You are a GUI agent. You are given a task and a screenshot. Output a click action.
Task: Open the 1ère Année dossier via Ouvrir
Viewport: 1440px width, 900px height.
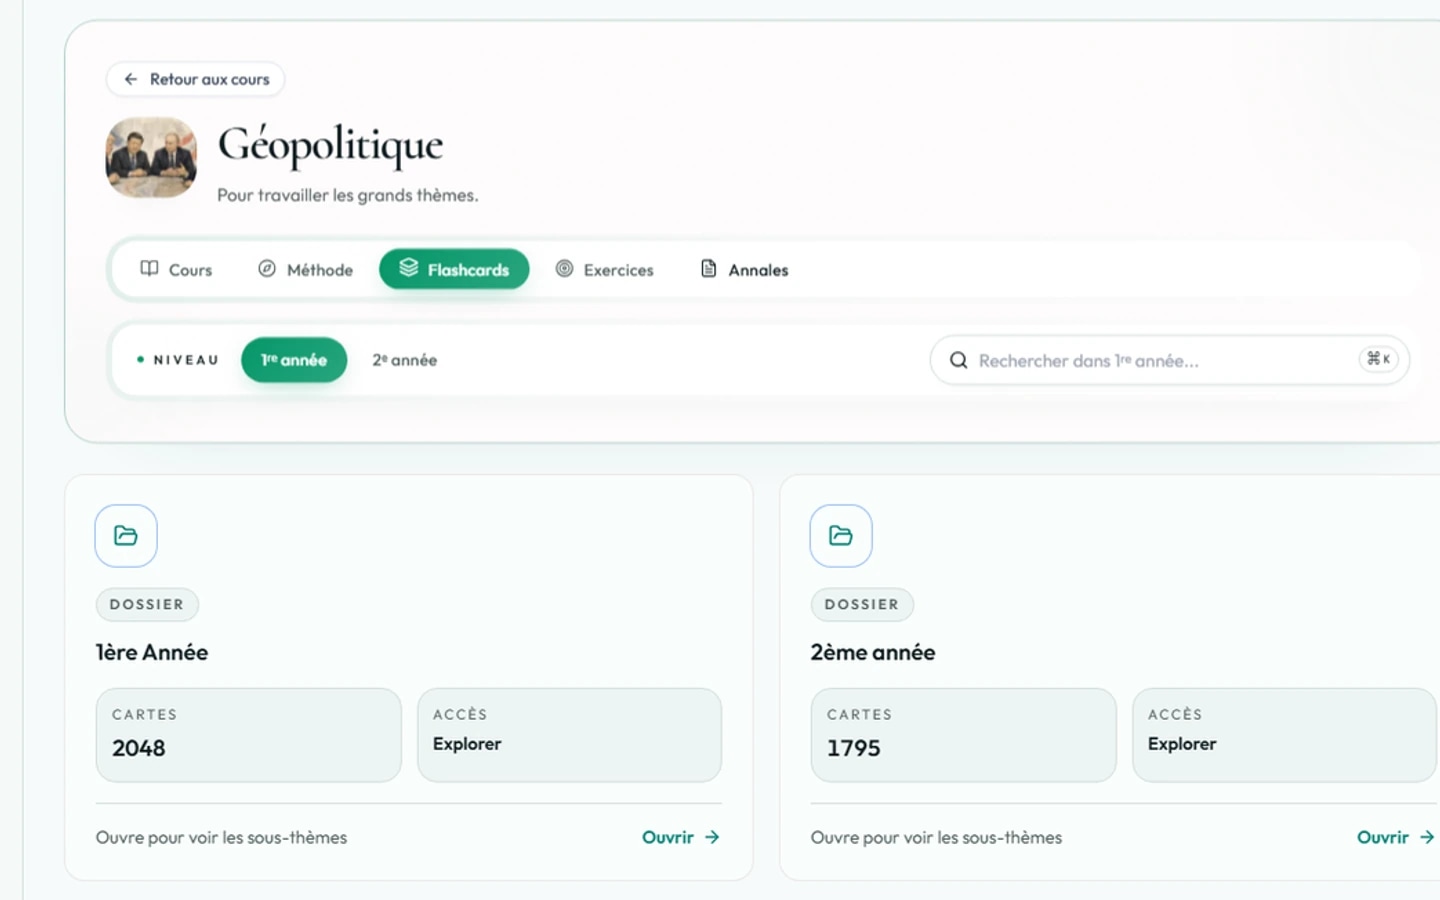pos(681,837)
